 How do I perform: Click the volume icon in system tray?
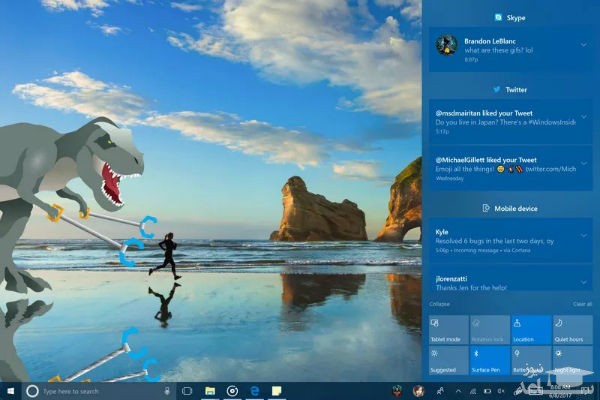coord(501,391)
